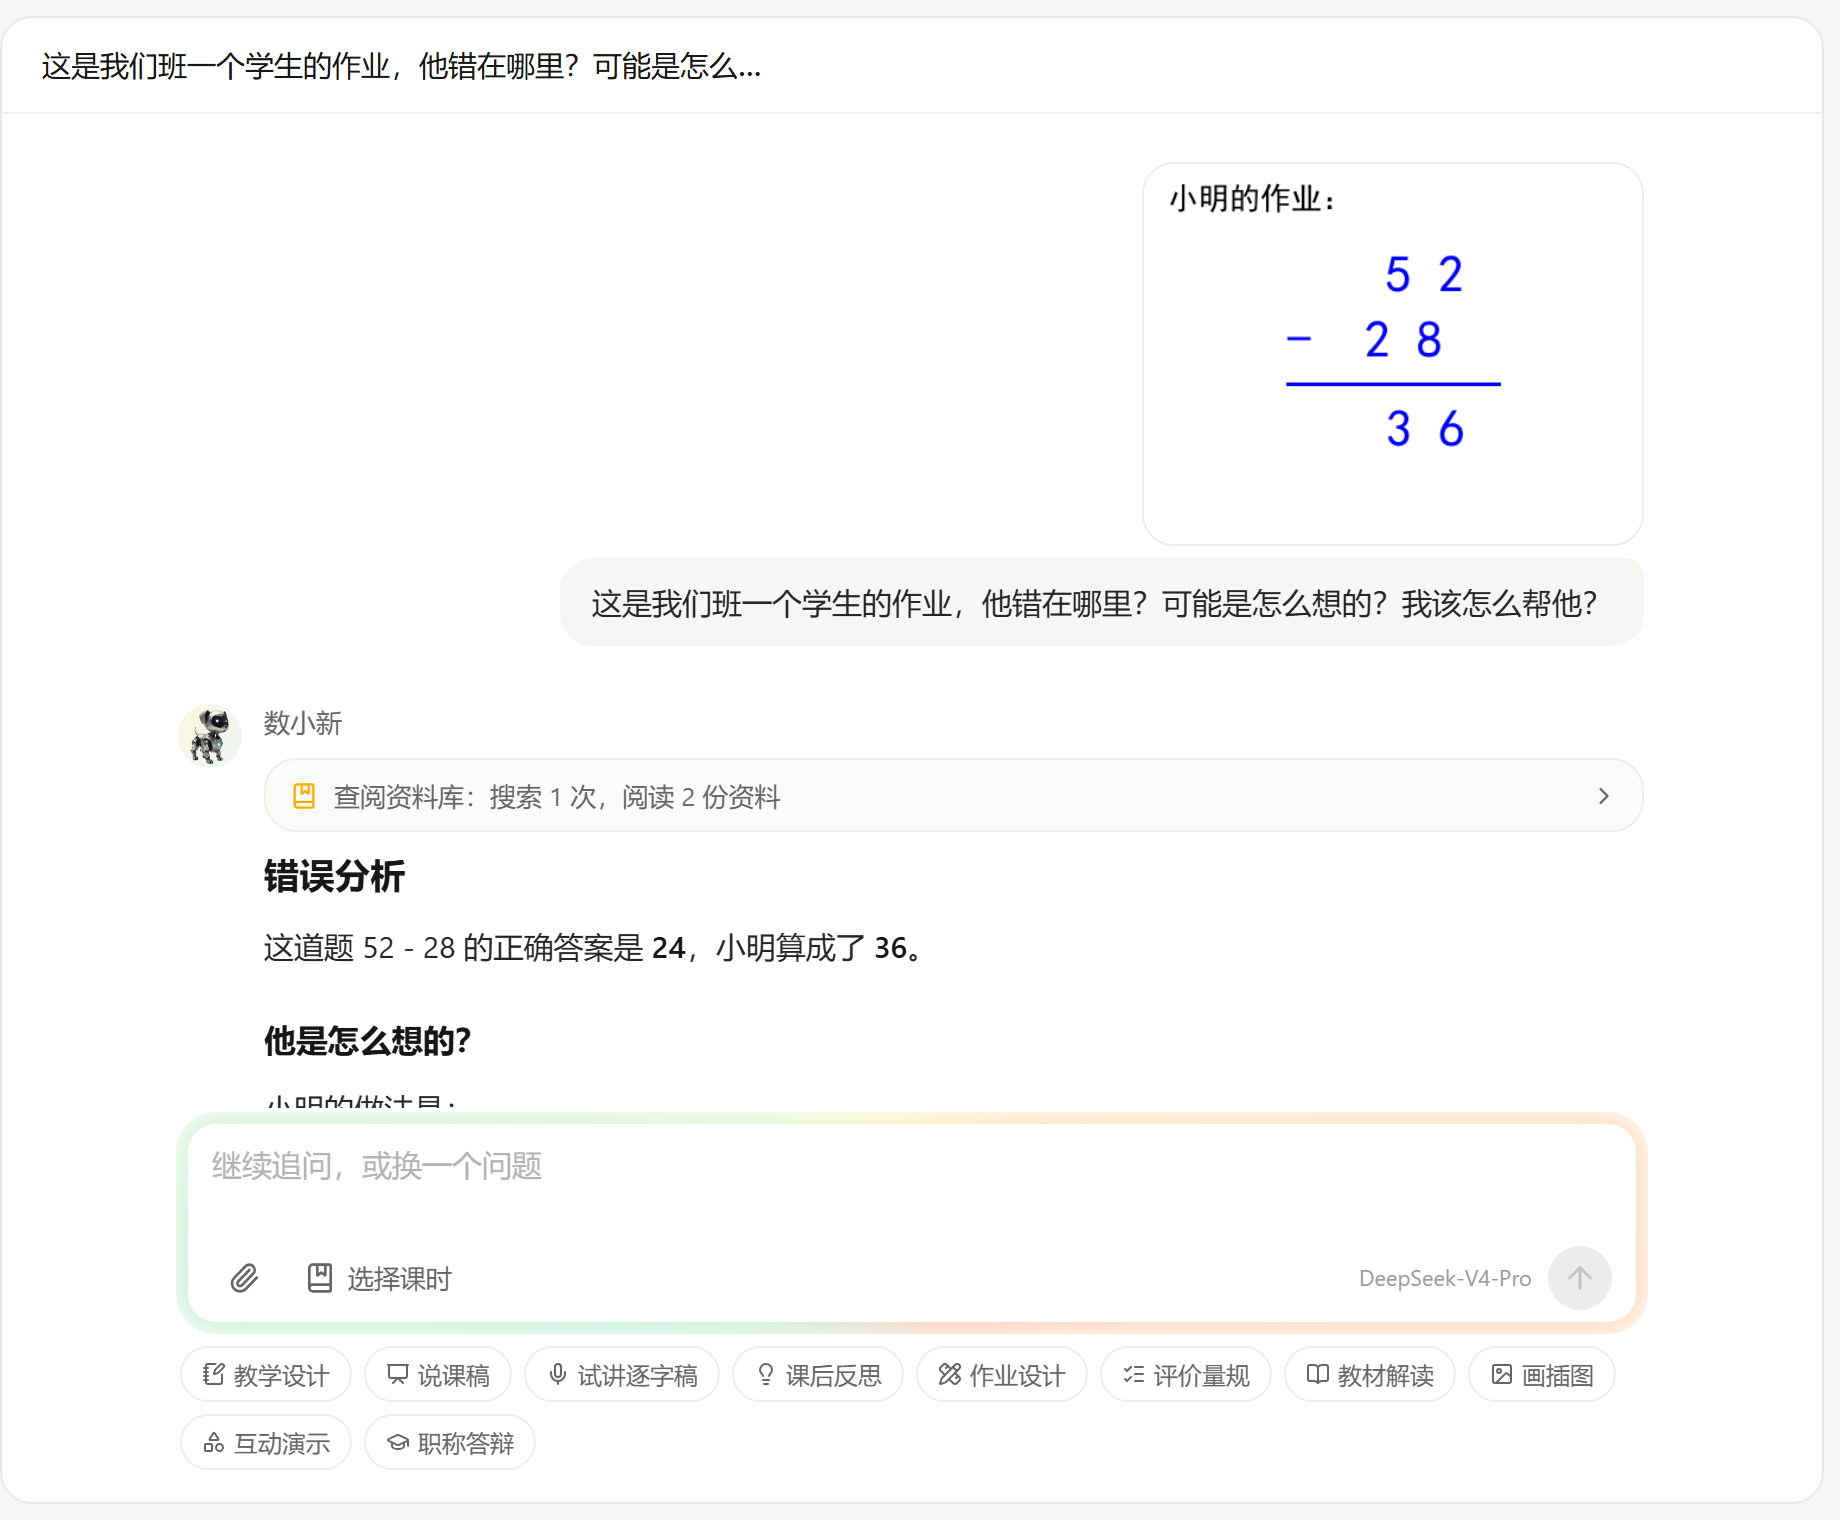The image size is (1840, 1520).
Task: Open DeepSeek-V4-Pro model selector
Action: coord(1445,1278)
